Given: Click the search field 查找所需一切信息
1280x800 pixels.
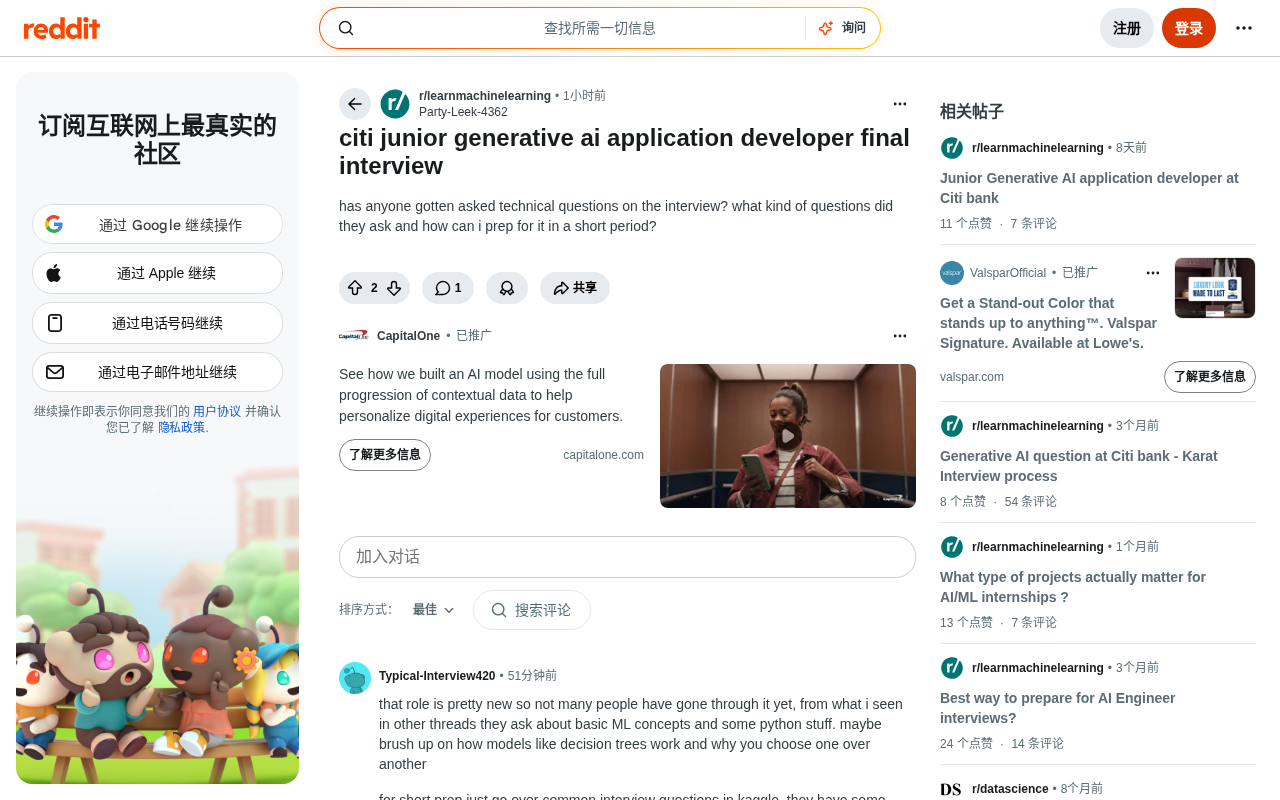Looking at the screenshot, I should (x=600, y=28).
